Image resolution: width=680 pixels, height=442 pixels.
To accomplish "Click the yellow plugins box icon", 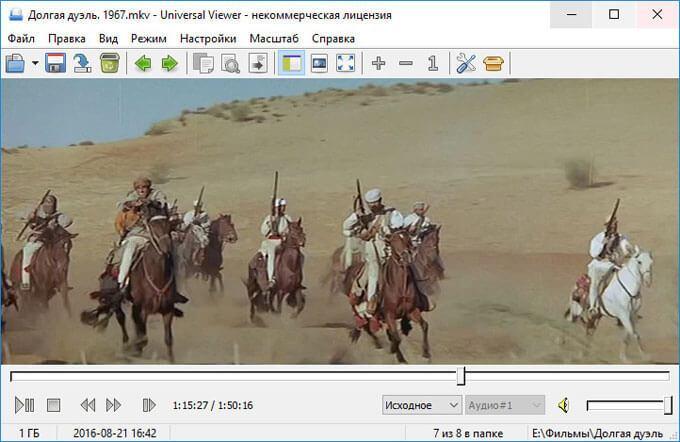I will pyautogui.click(x=494, y=64).
